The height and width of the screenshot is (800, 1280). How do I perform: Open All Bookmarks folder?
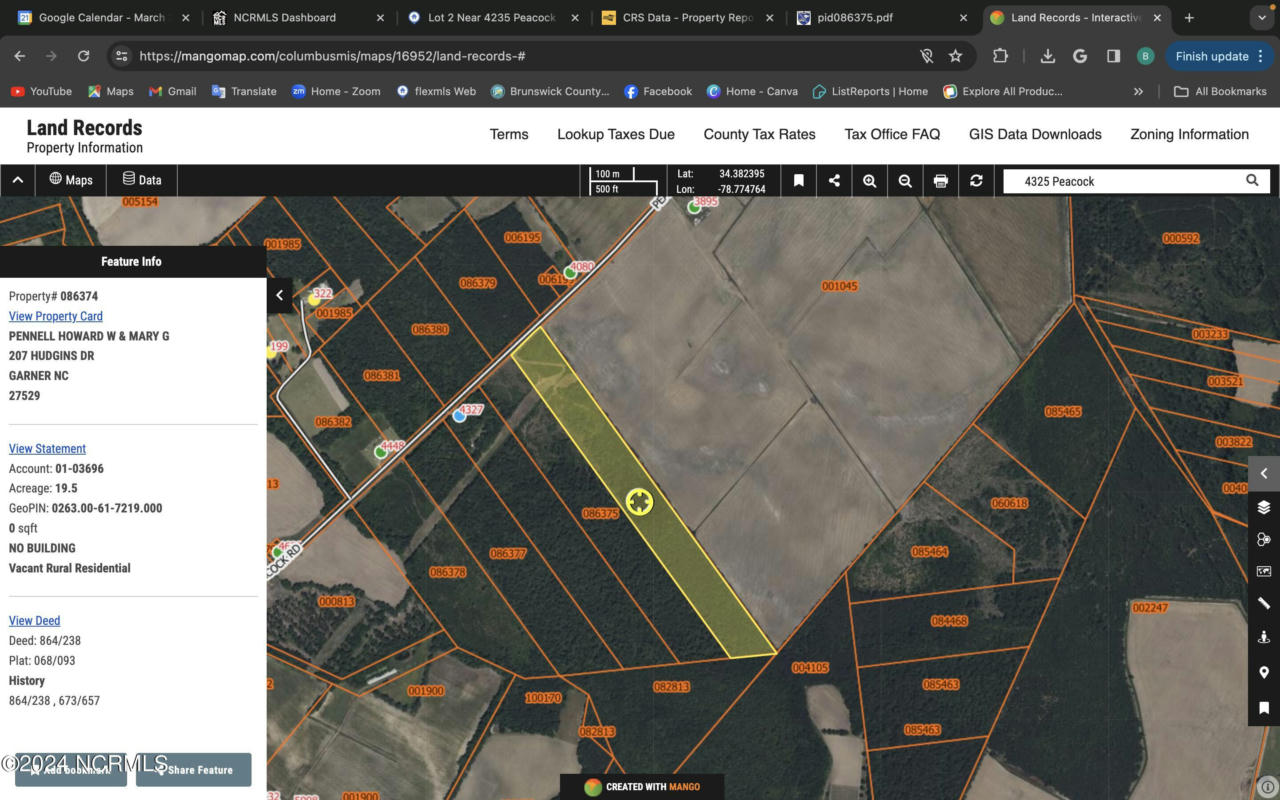coord(1220,91)
